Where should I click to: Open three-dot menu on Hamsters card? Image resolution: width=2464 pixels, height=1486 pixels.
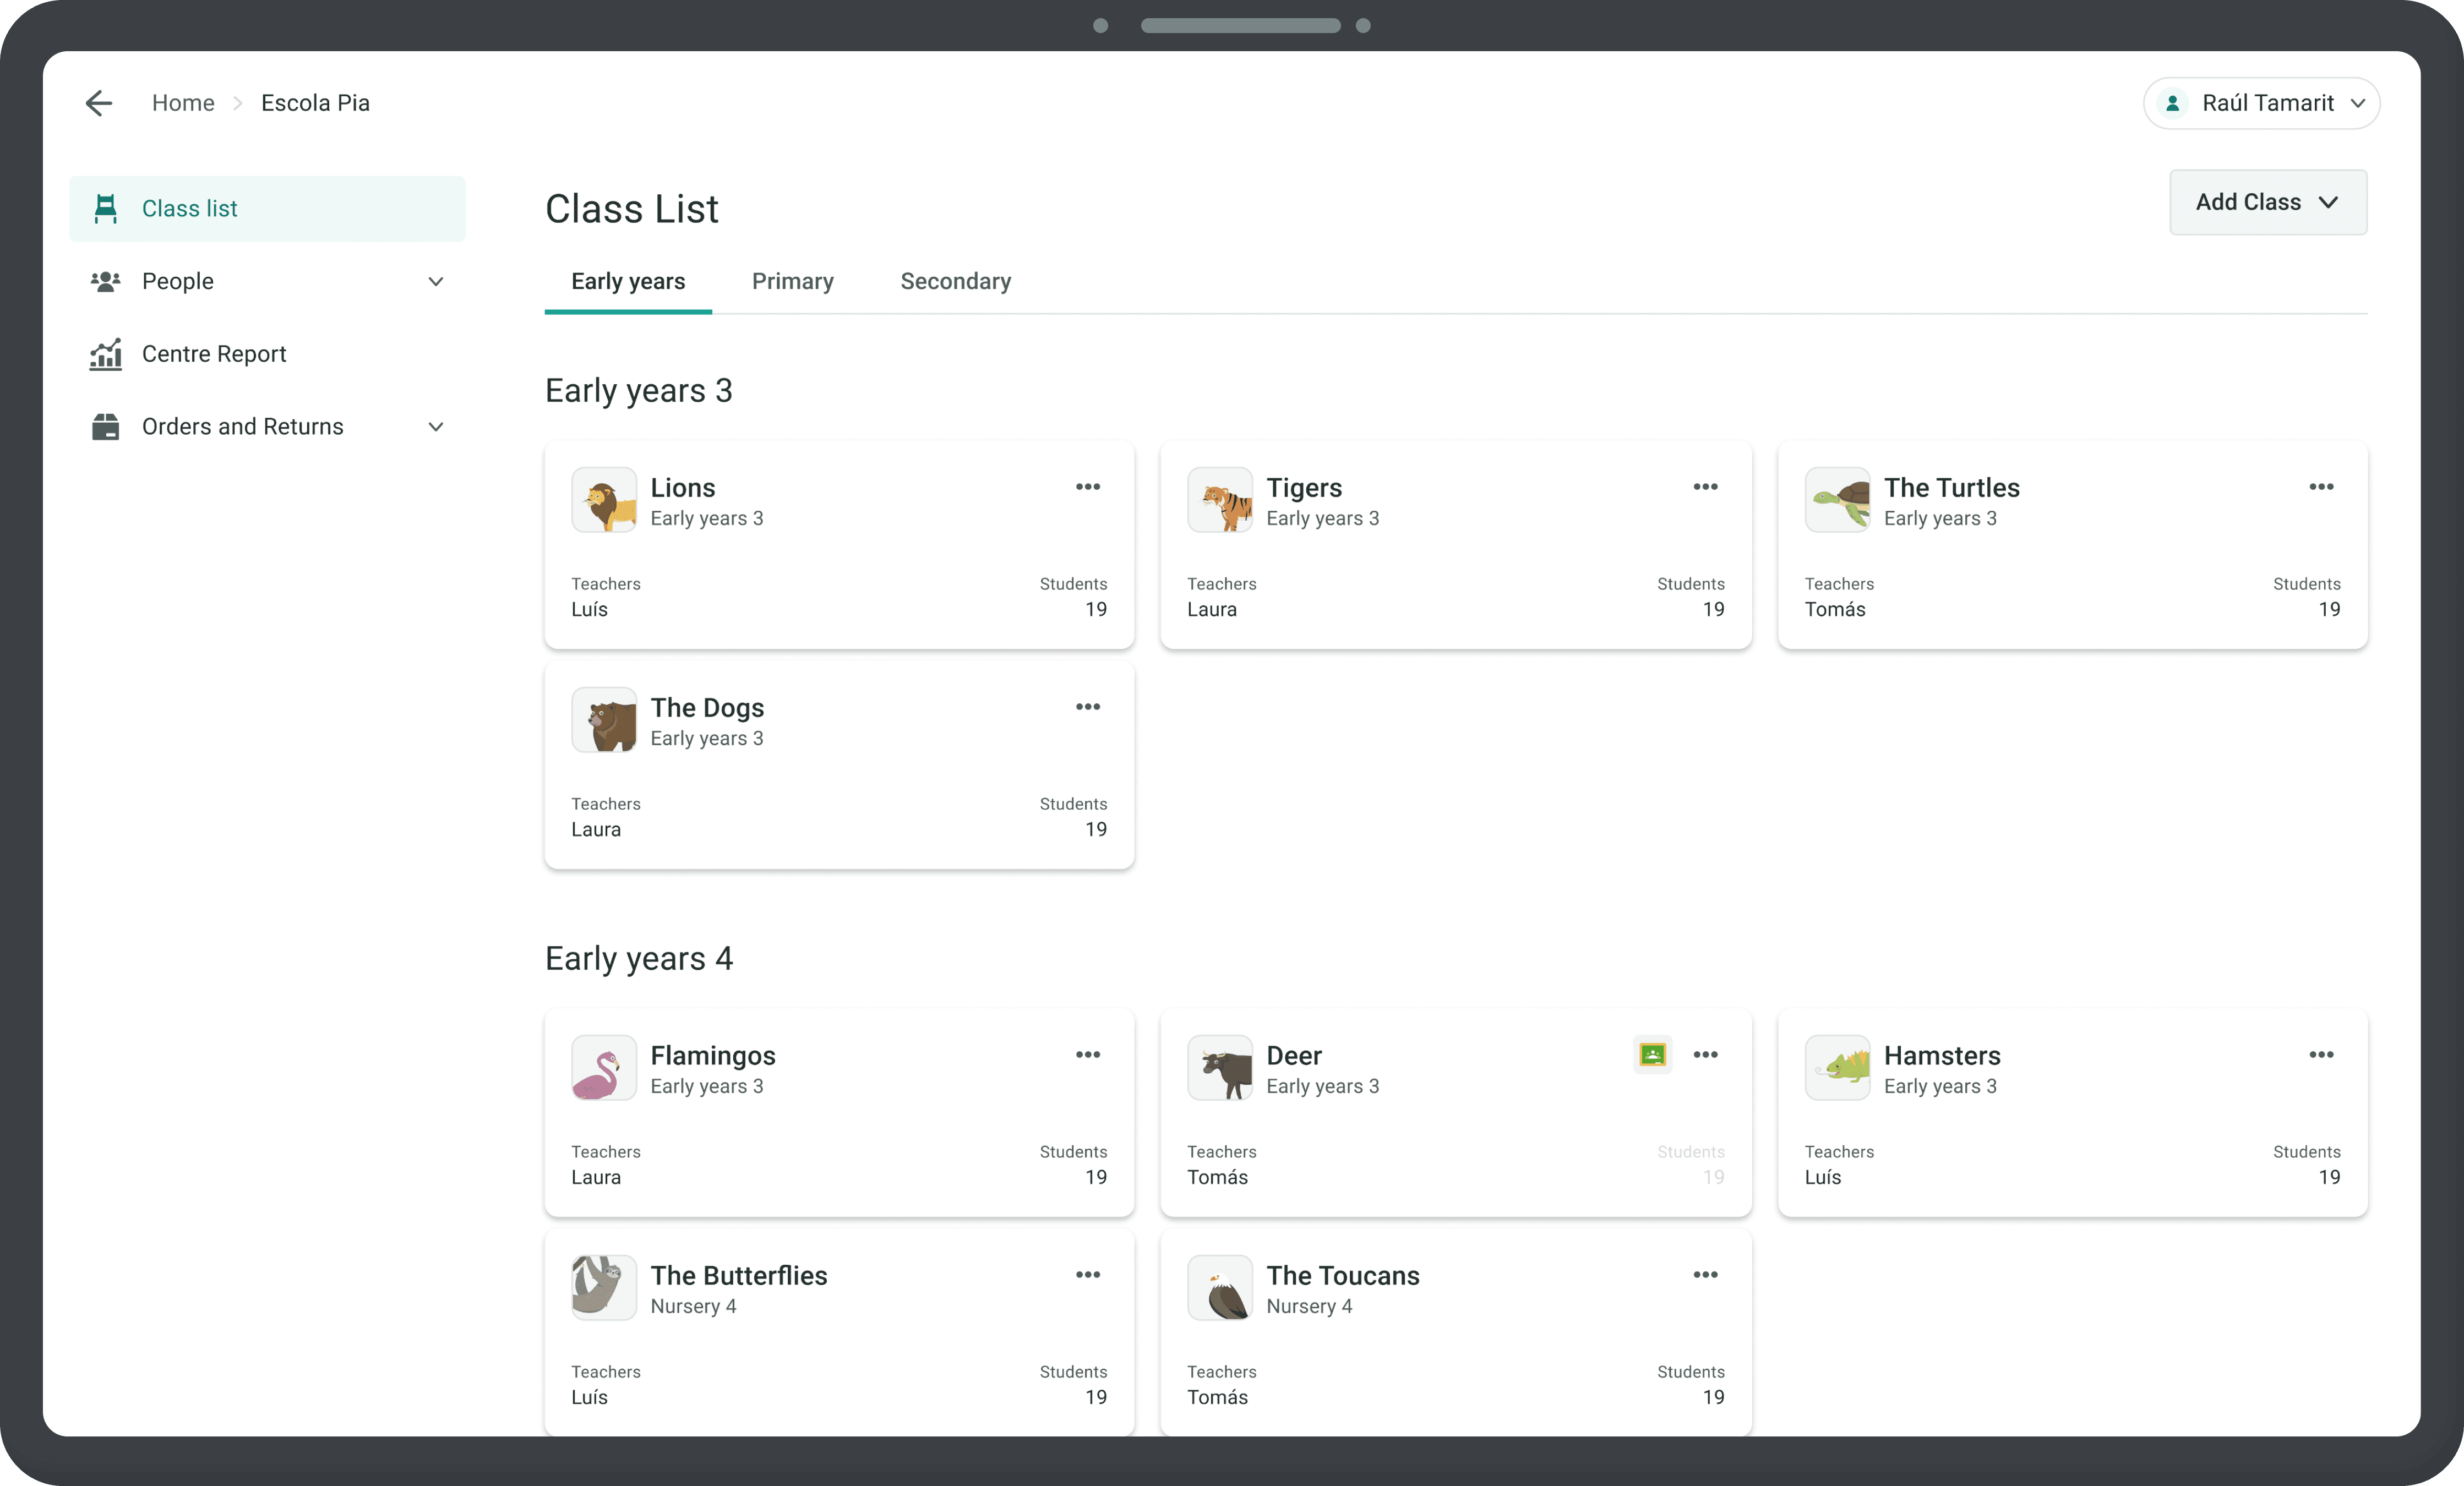tap(2321, 1055)
